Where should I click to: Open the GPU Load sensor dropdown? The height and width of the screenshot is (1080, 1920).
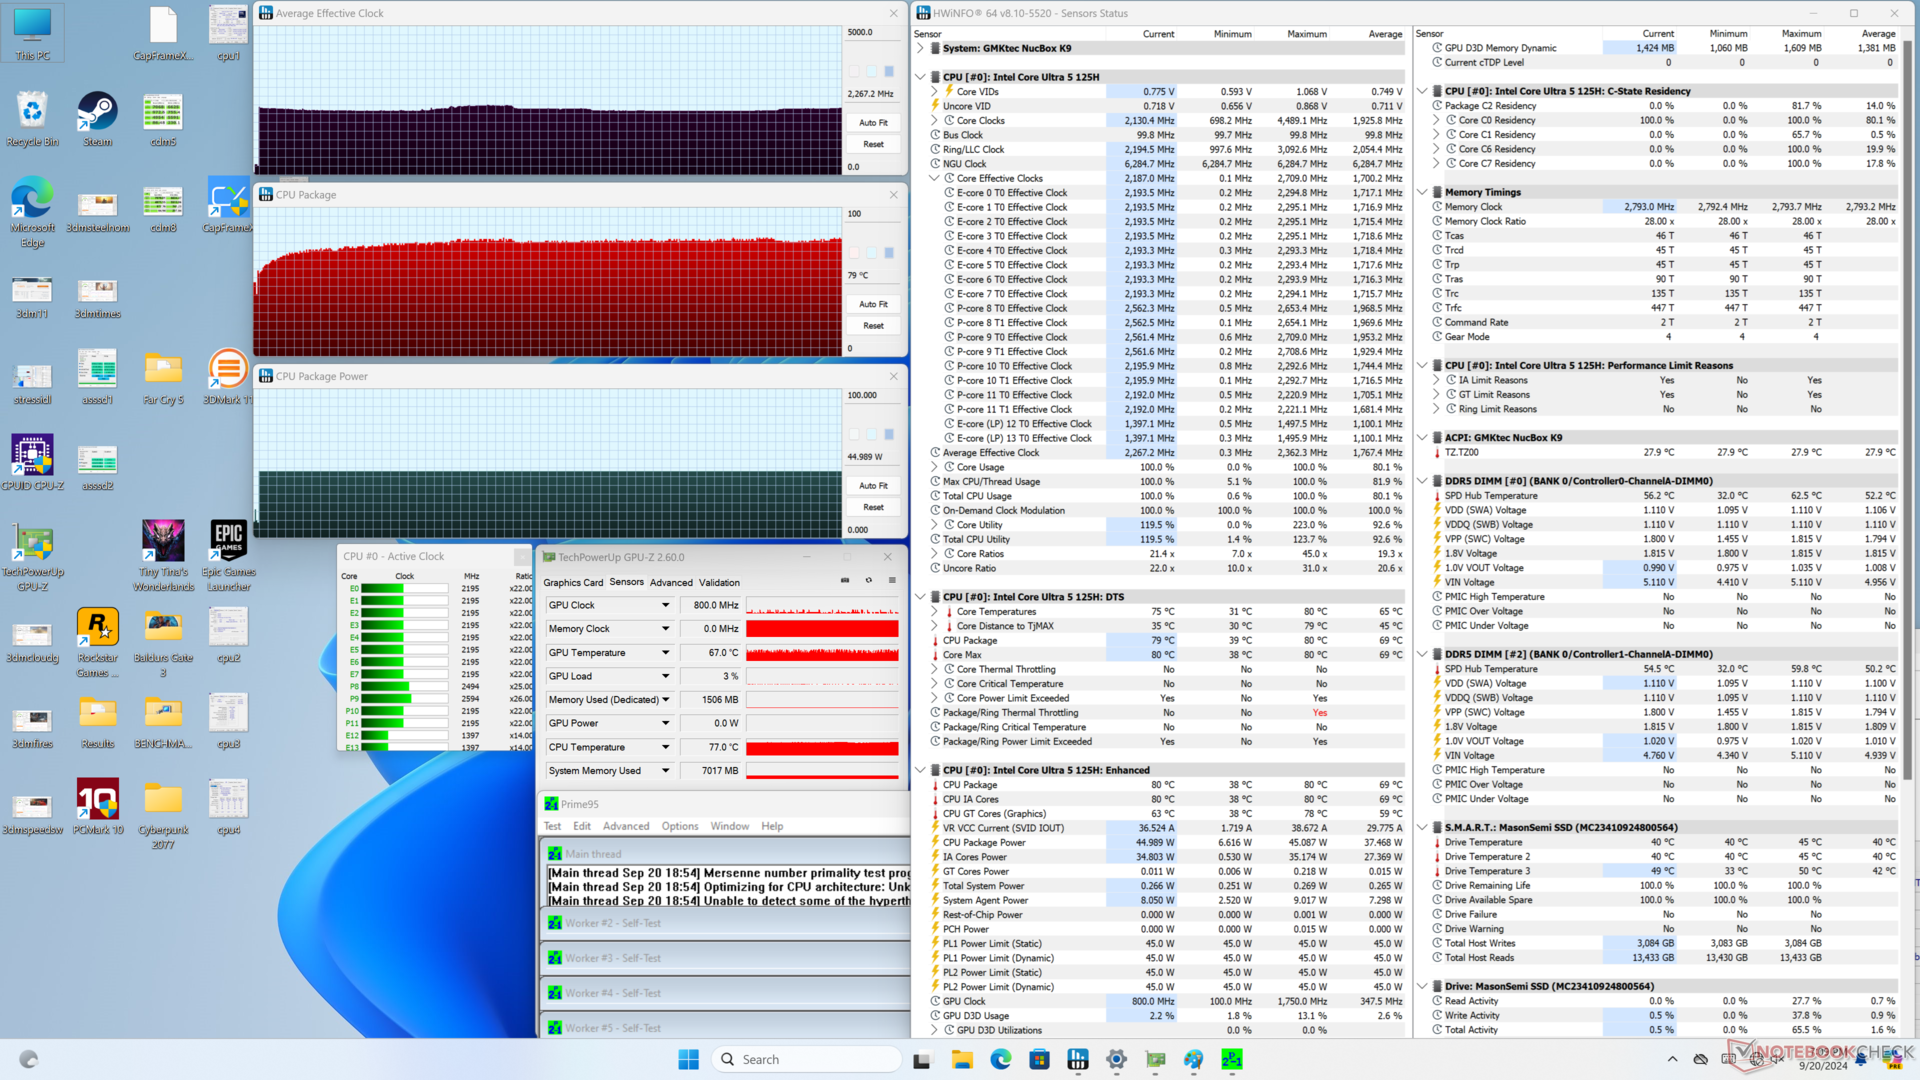tap(665, 676)
